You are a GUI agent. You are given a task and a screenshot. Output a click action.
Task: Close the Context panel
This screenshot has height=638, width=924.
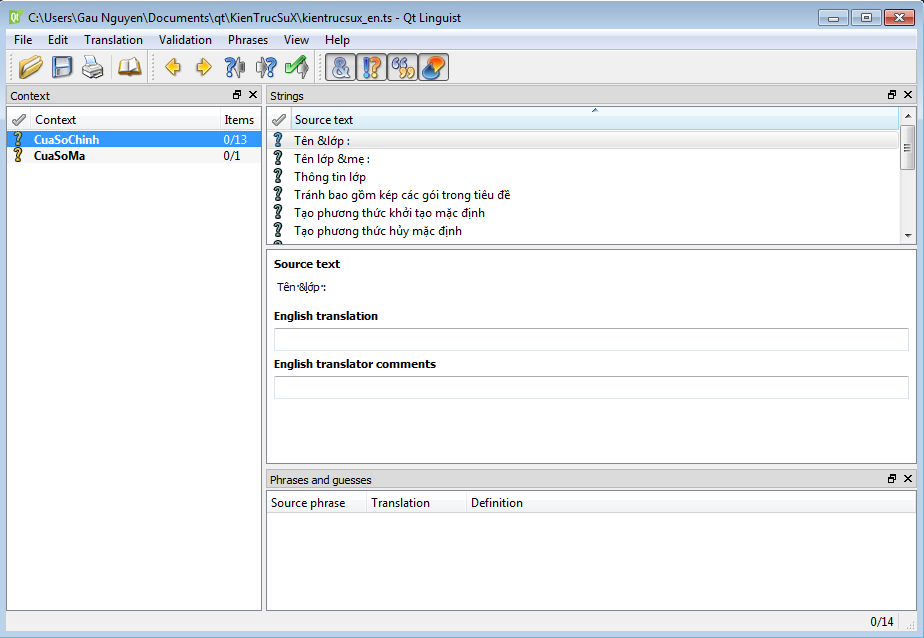click(x=253, y=95)
